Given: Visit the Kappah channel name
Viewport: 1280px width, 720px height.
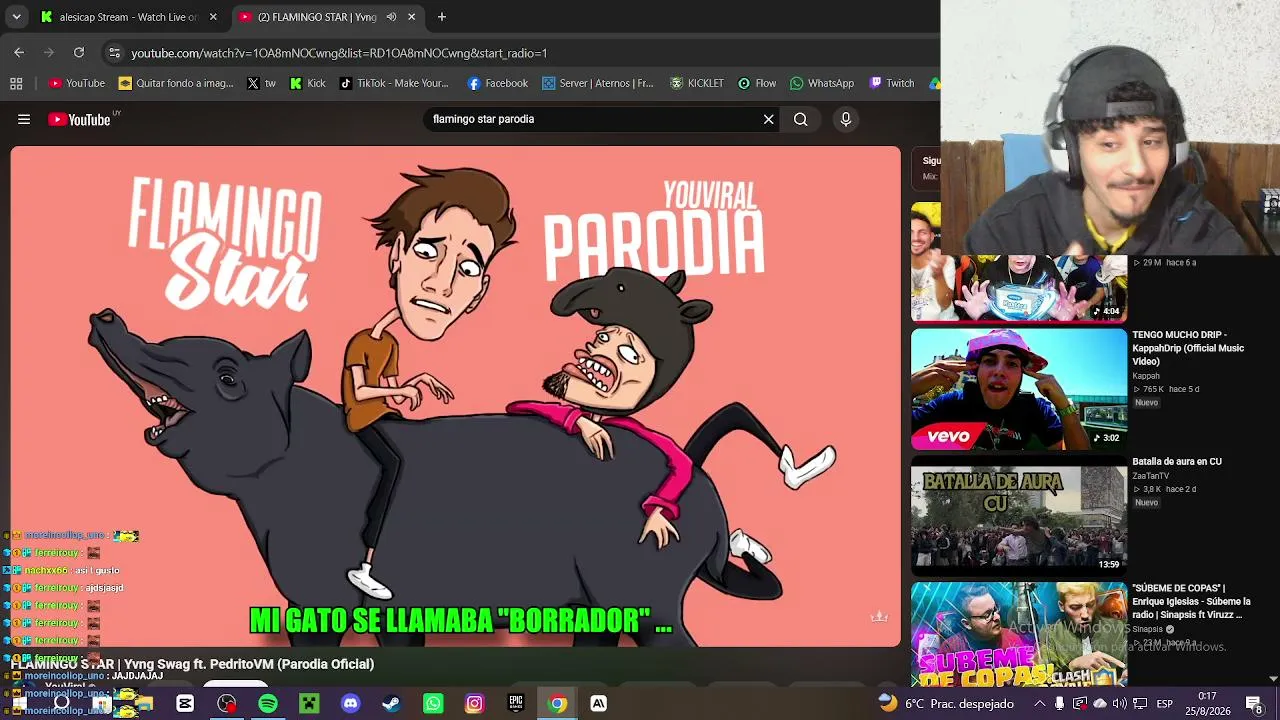Looking at the screenshot, I should coord(1146,376).
